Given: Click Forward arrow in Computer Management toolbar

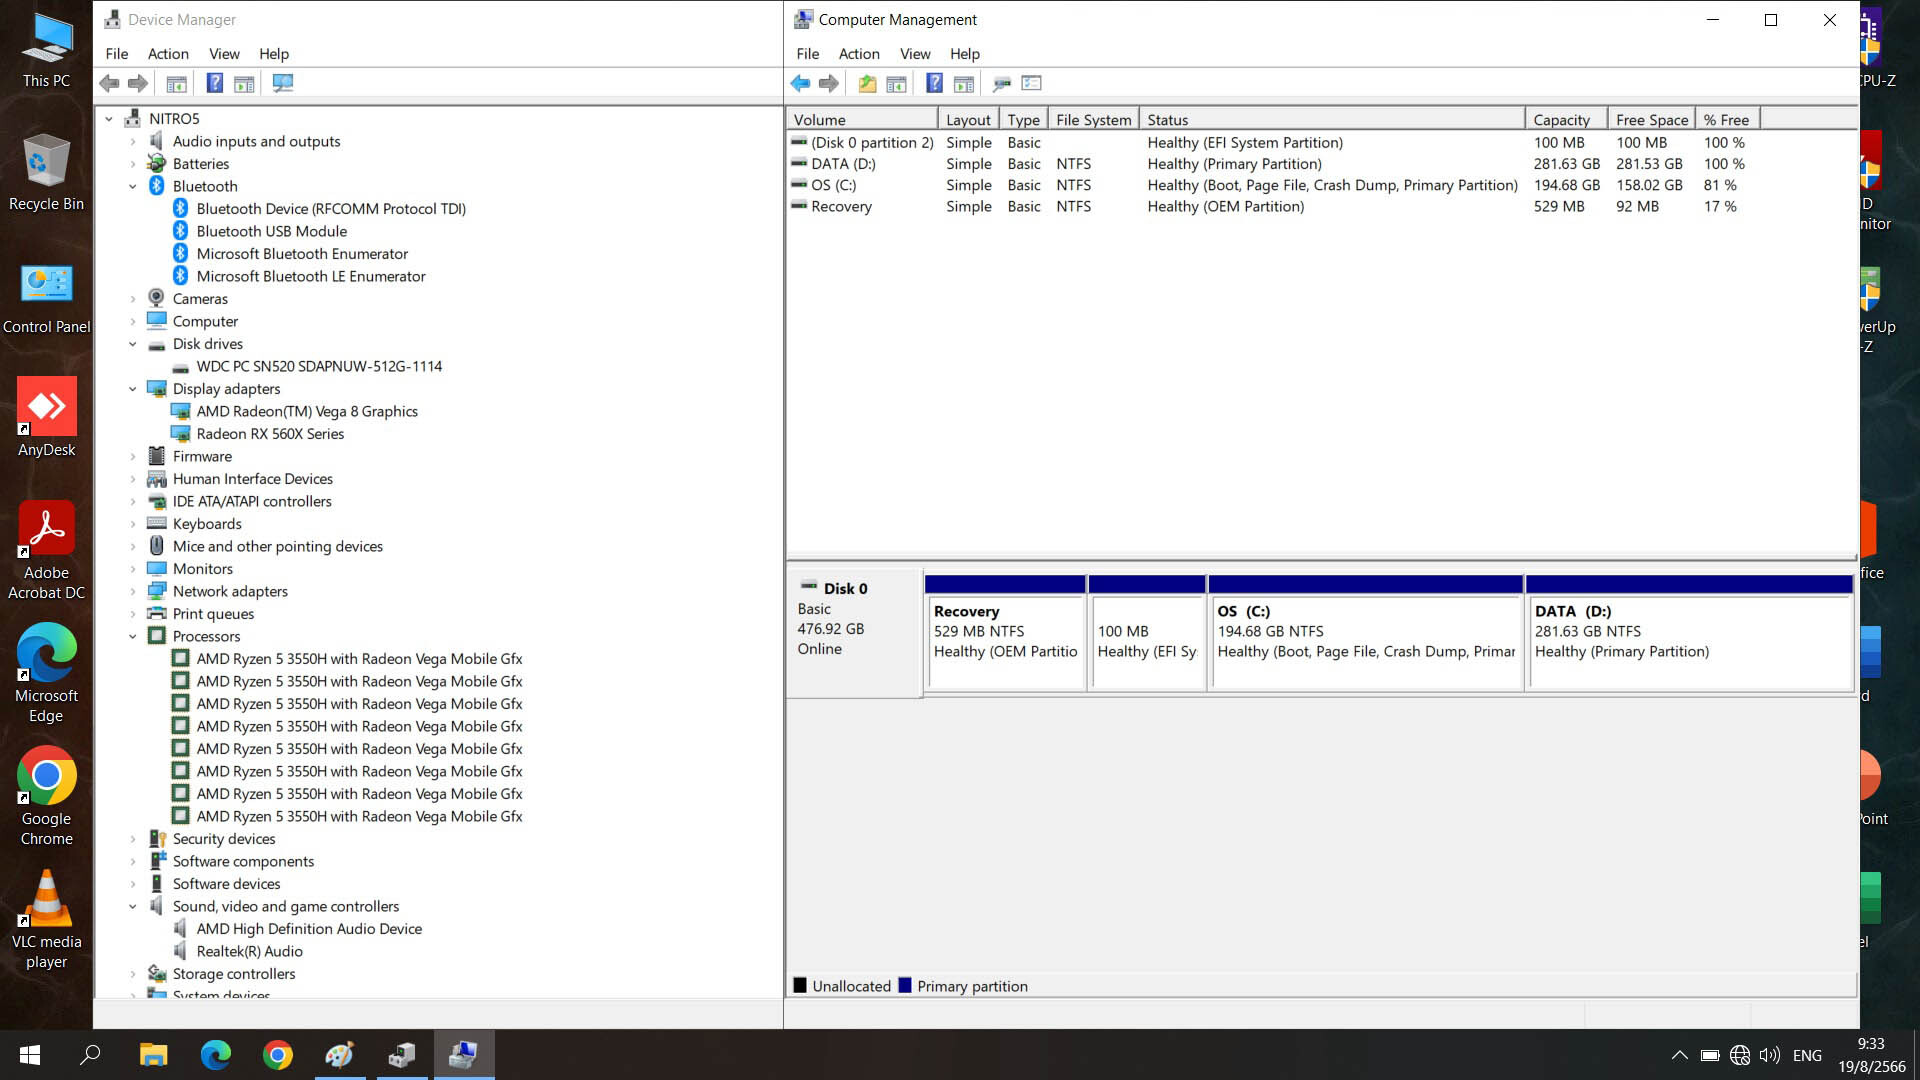Looking at the screenshot, I should 829,84.
